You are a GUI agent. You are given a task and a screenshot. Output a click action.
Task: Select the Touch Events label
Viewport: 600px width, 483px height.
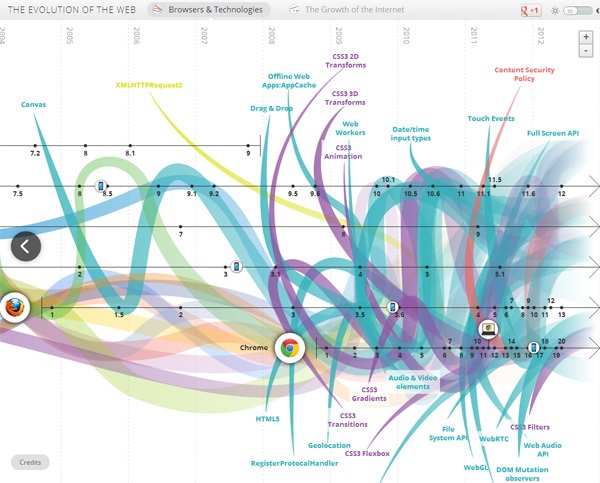[491, 119]
